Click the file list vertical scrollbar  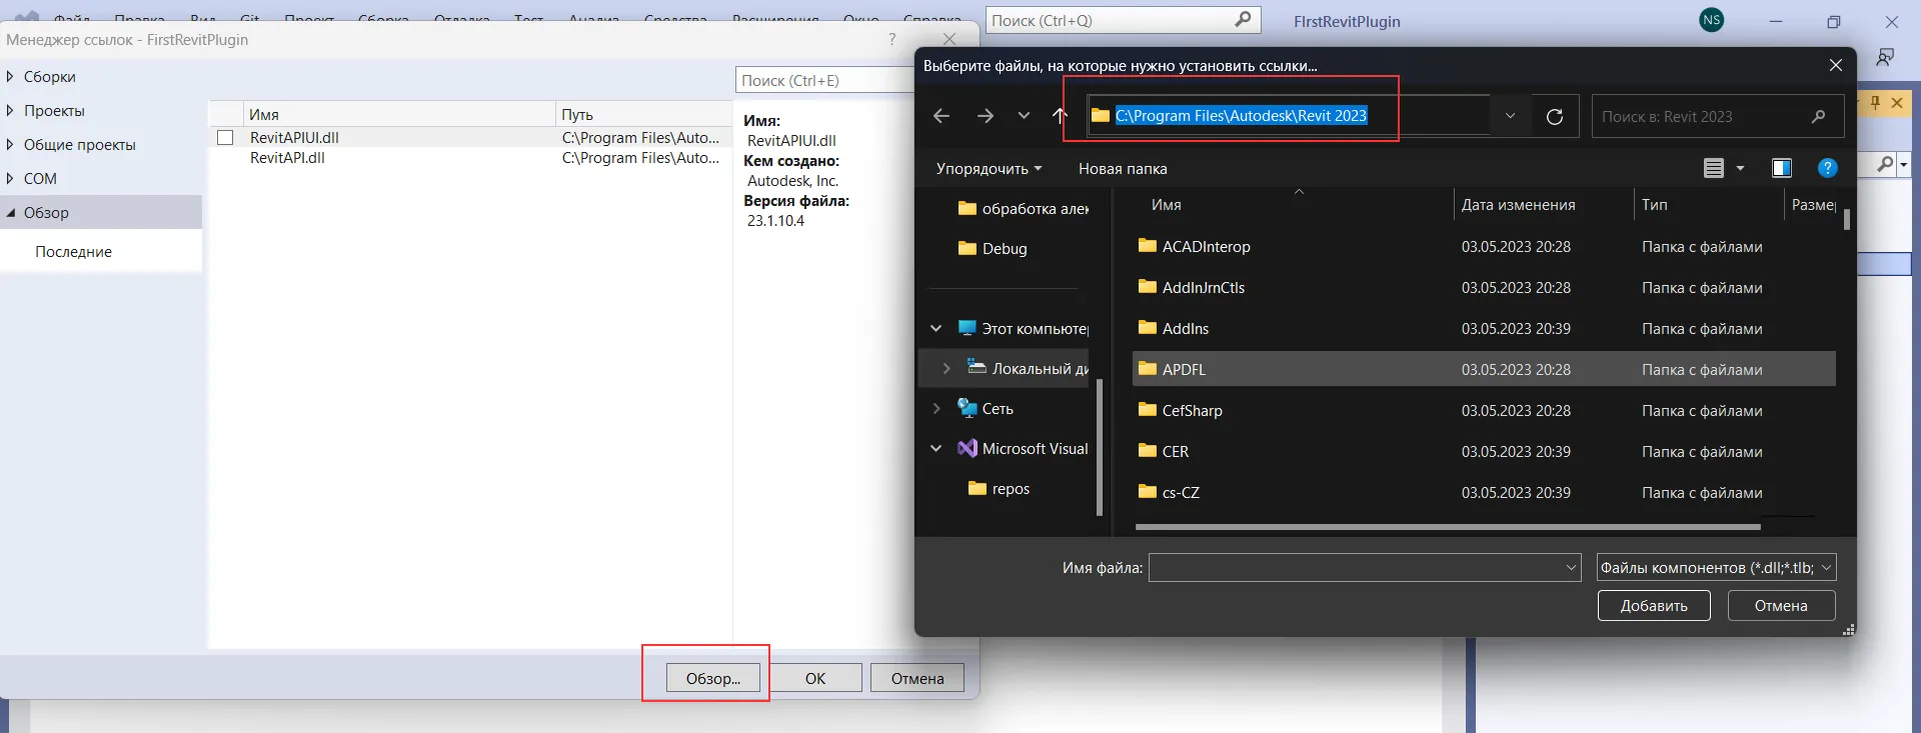pyautogui.click(x=1846, y=219)
